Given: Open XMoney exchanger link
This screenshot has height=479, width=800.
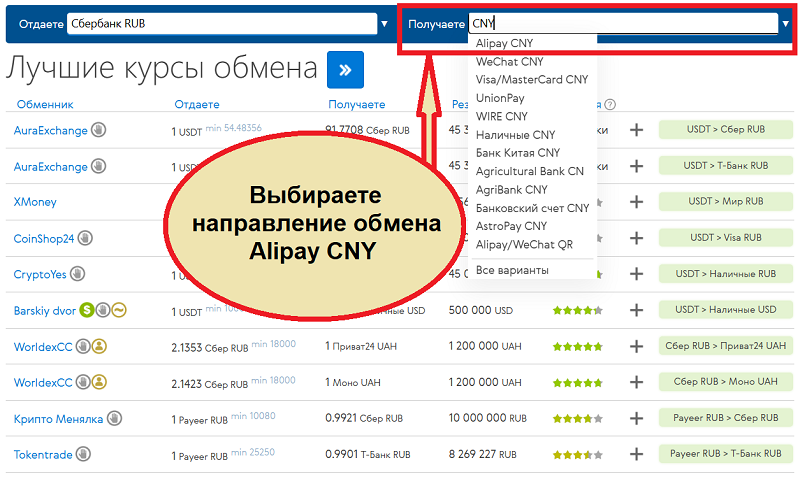Looking at the screenshot, I should [x=35, y=202].
